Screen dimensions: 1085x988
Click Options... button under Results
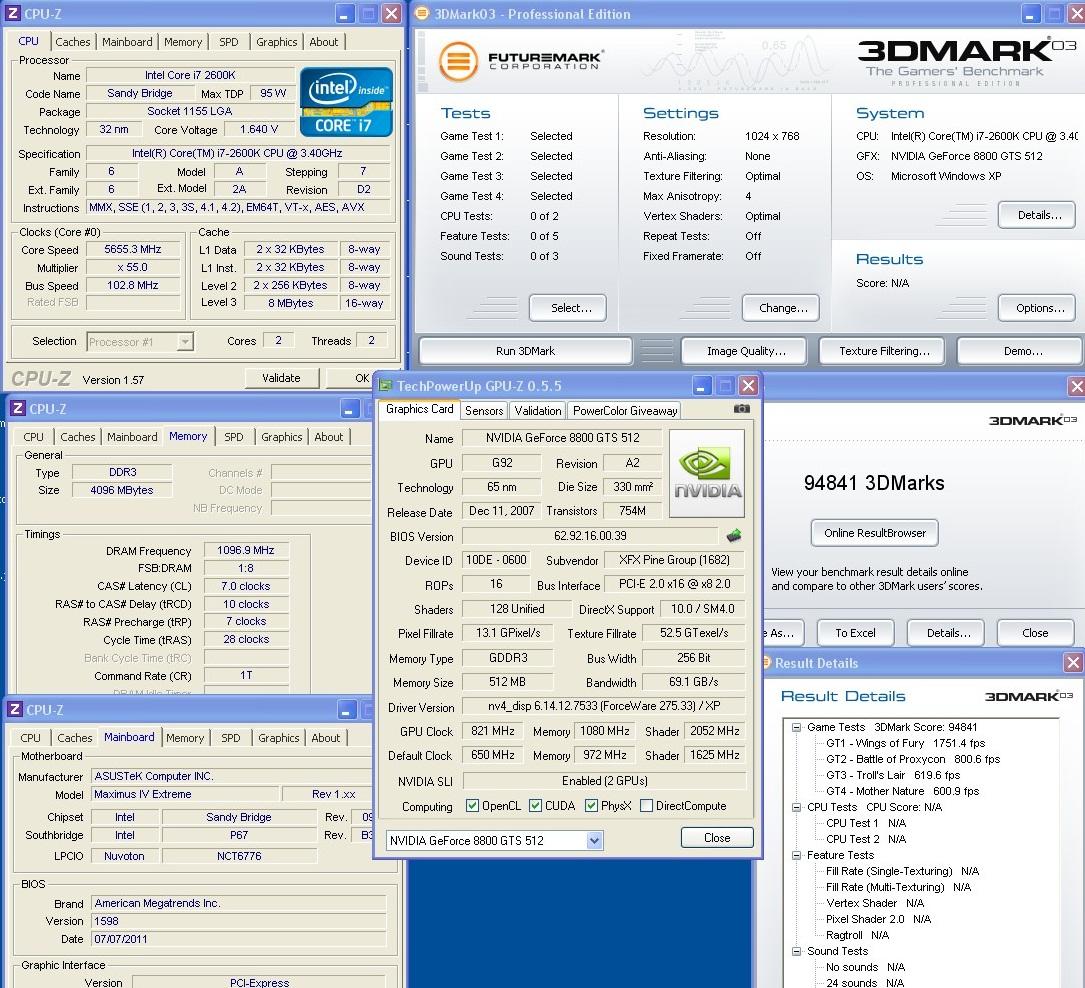(1037, 308)
